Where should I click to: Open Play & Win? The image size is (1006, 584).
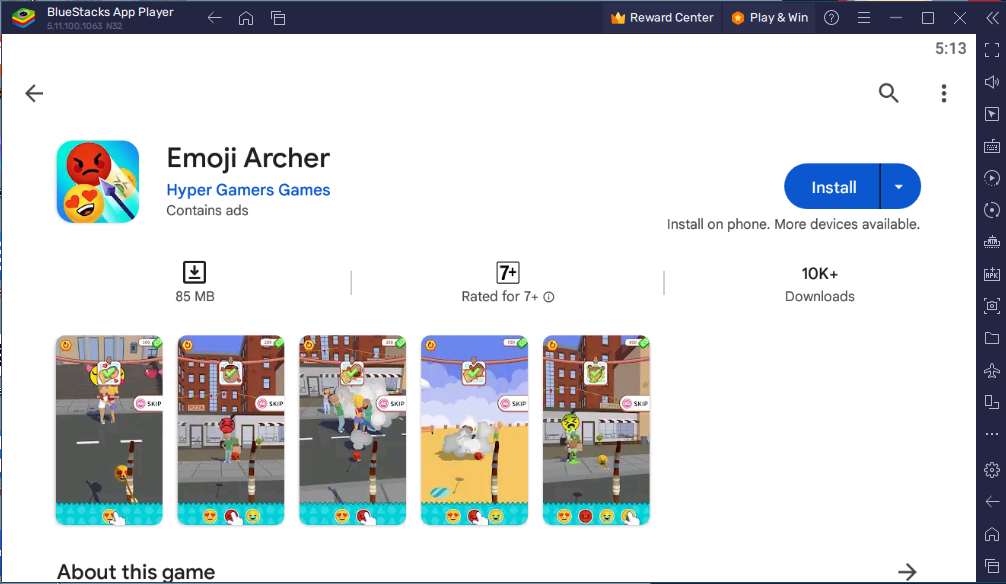[x=769, y=18]
